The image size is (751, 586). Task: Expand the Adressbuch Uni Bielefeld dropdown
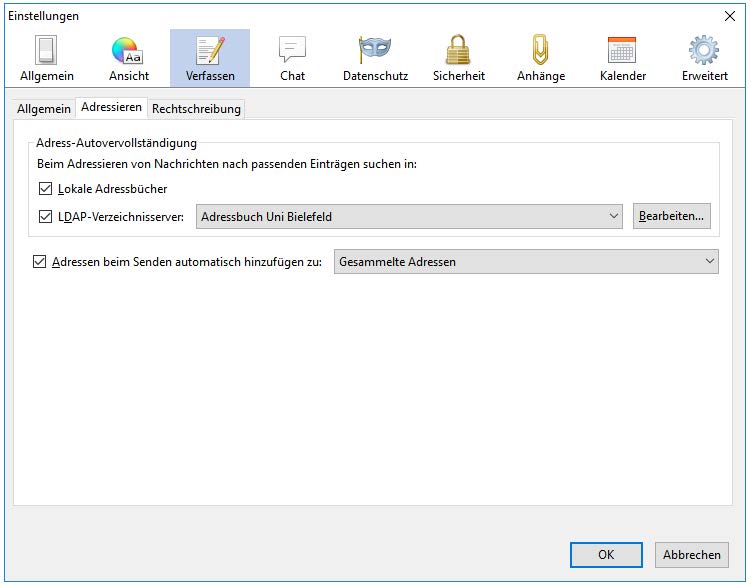(x=410, y=216)
